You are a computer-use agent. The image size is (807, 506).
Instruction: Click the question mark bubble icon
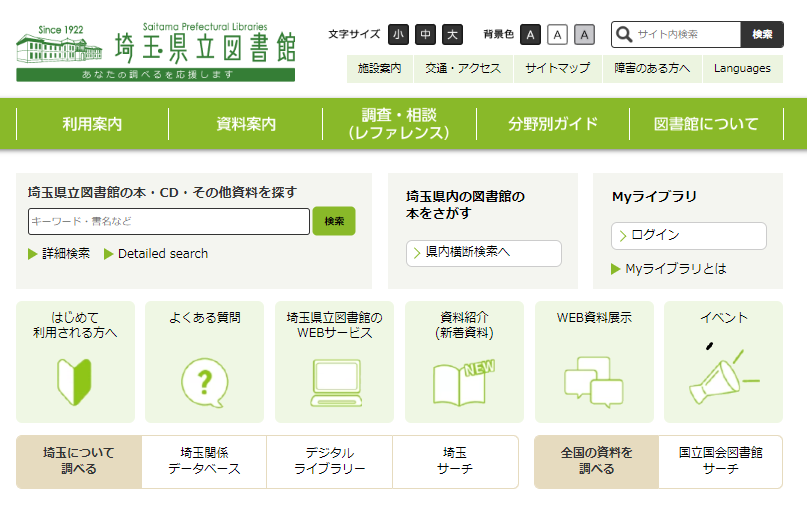(205, 382)
